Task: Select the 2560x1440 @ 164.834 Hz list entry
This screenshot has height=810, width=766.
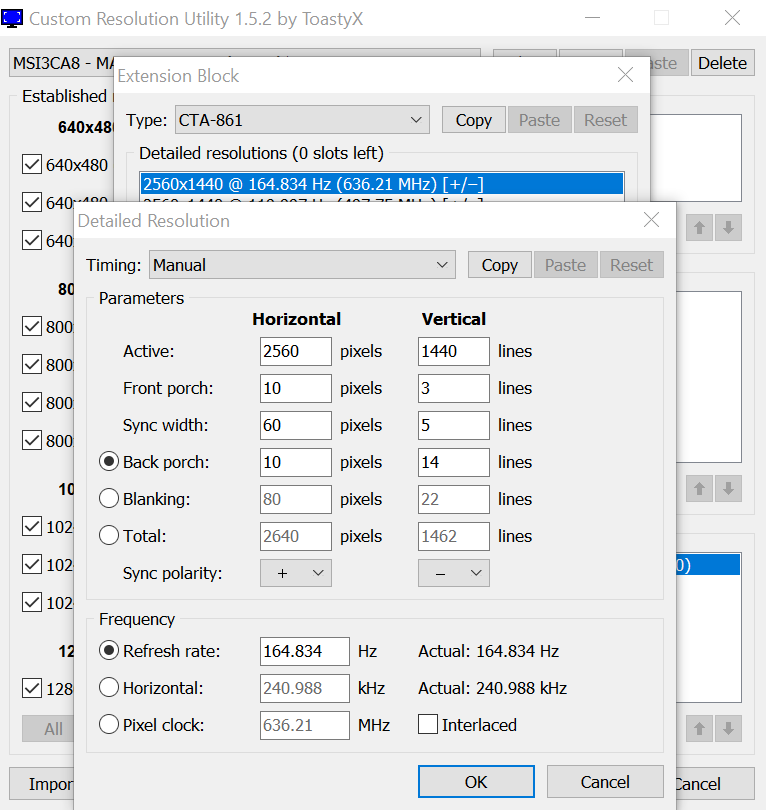Action: (380, 184)
